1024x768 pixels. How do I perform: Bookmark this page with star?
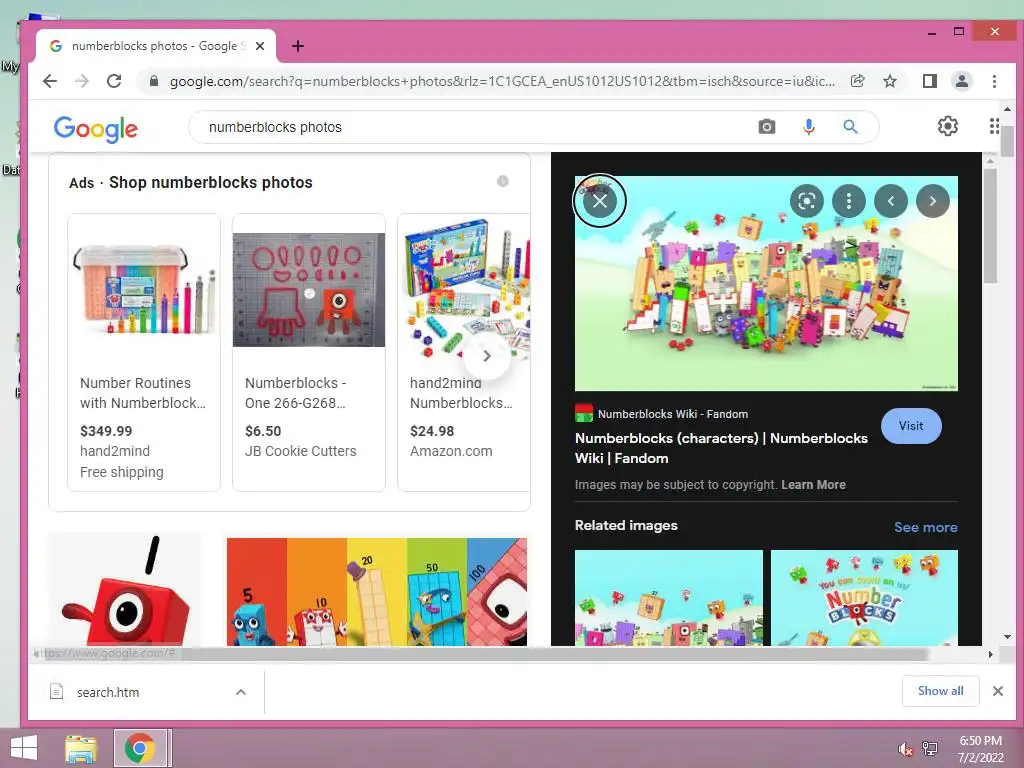coord(889,81)
